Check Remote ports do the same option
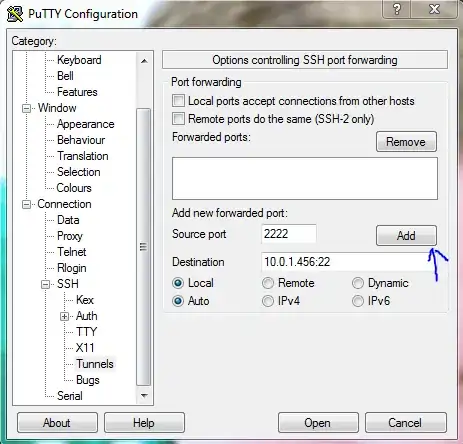Image resolution: width=463 pixels, height=444 pixels. pos(178,119)
